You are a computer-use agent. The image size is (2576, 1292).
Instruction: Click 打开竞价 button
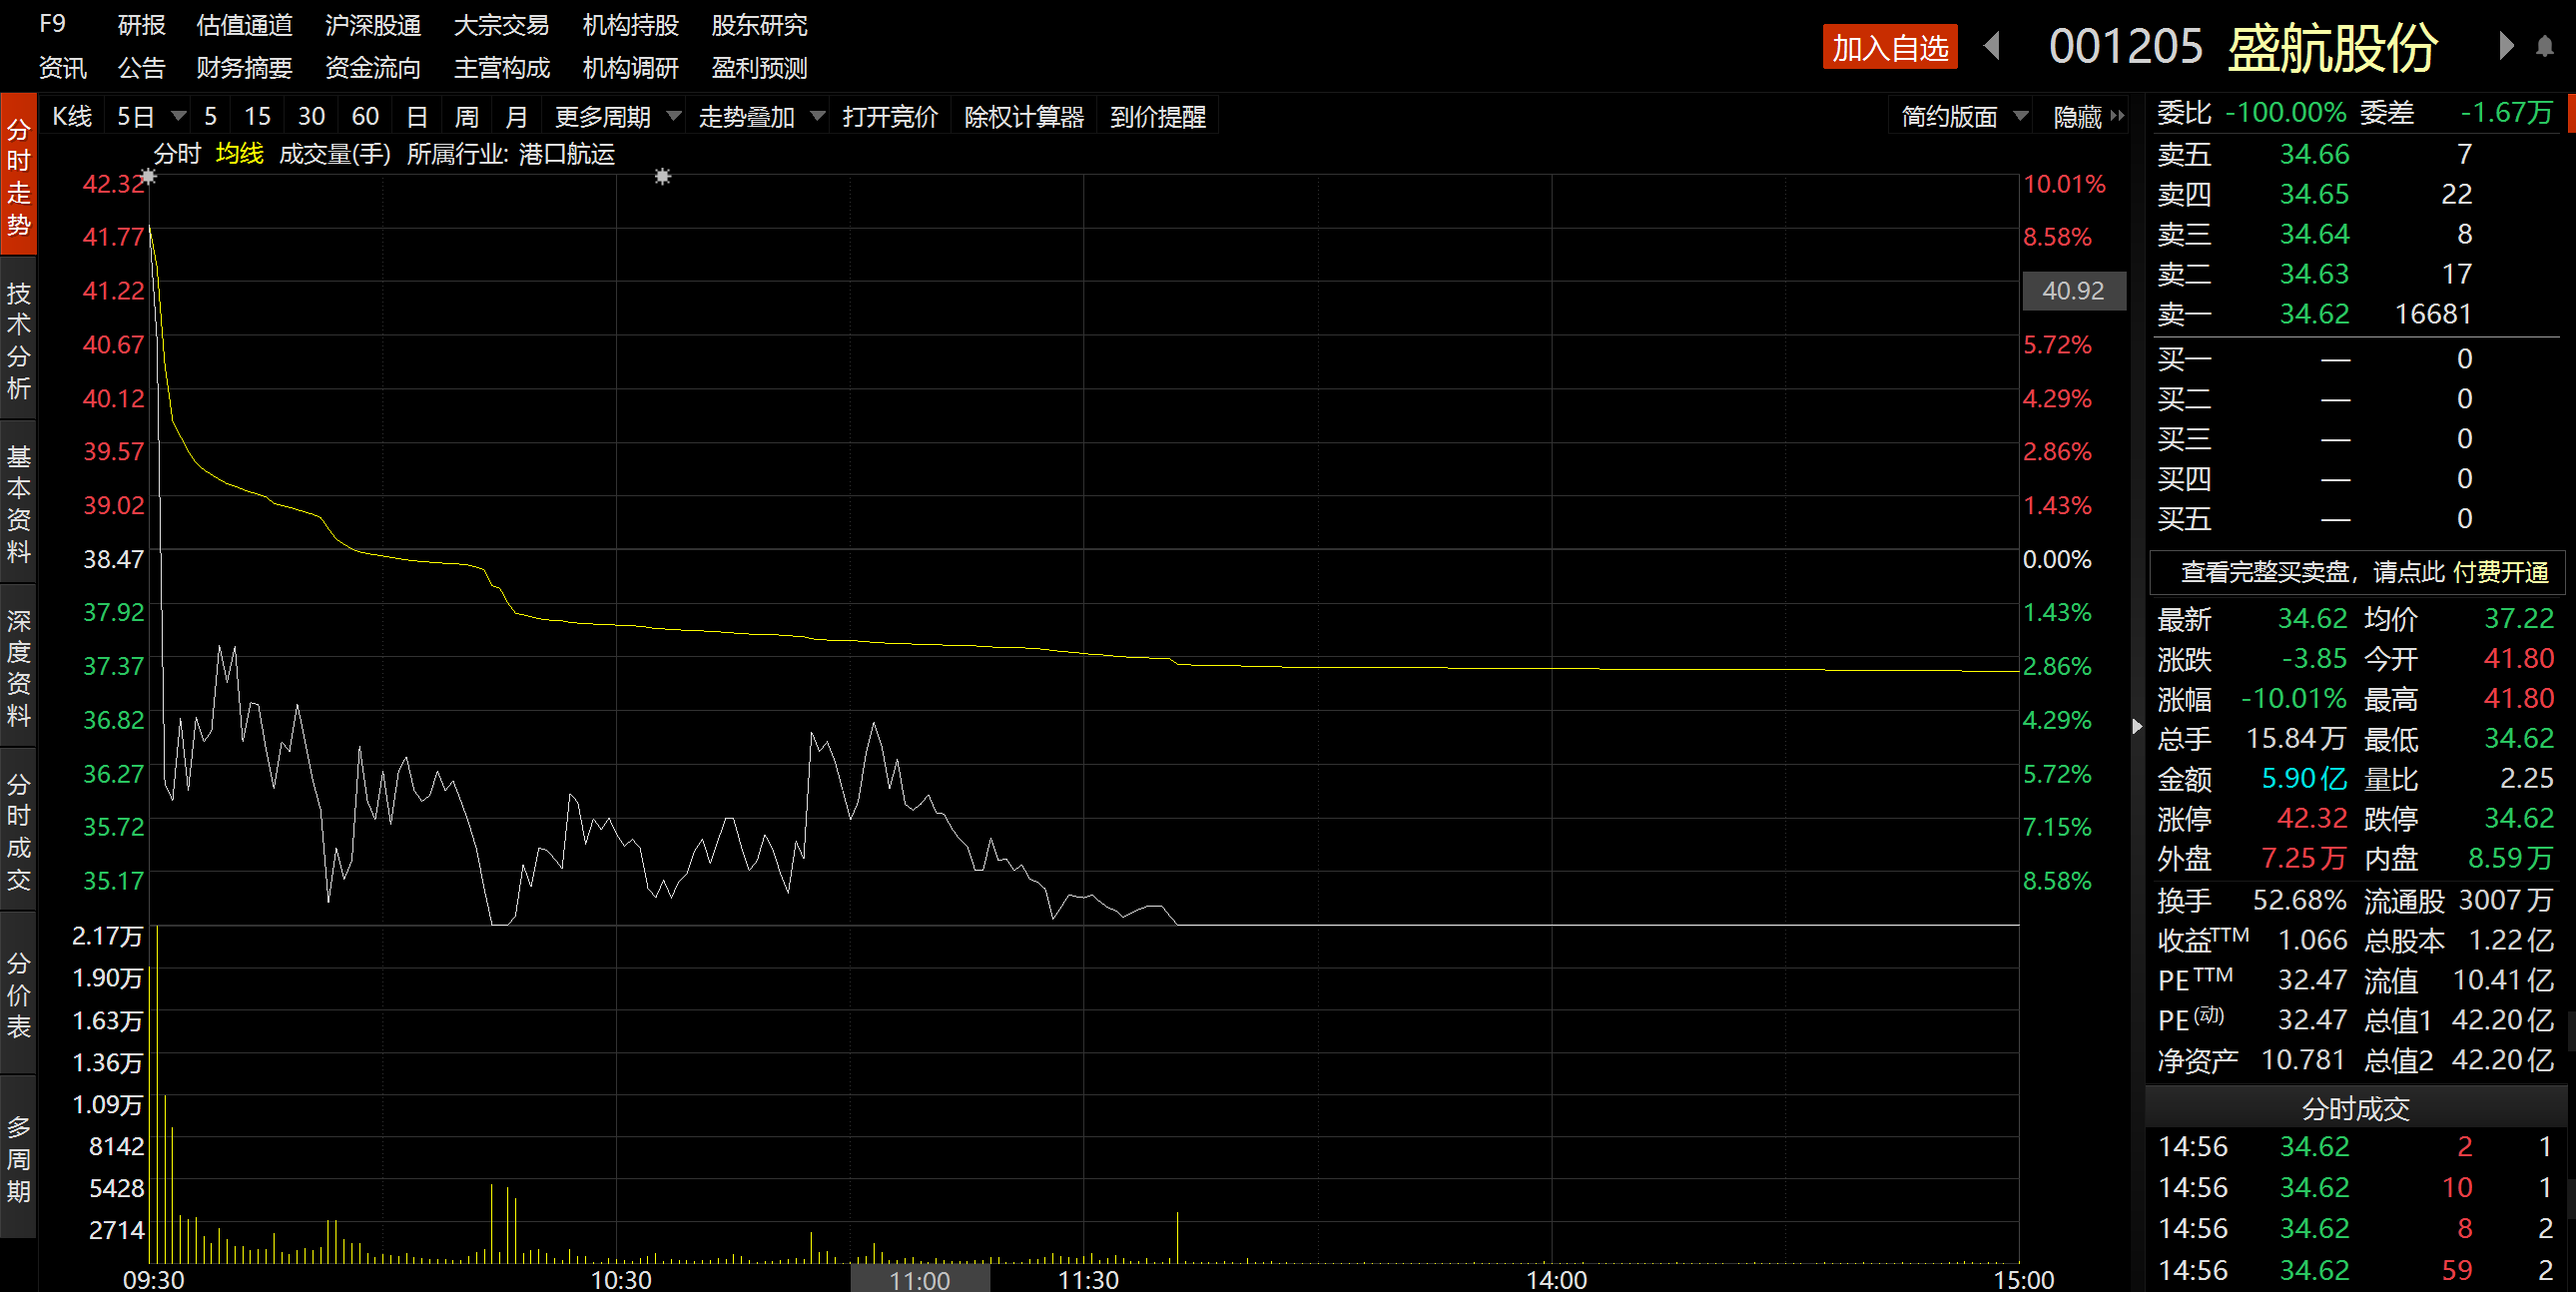[889, 116]
